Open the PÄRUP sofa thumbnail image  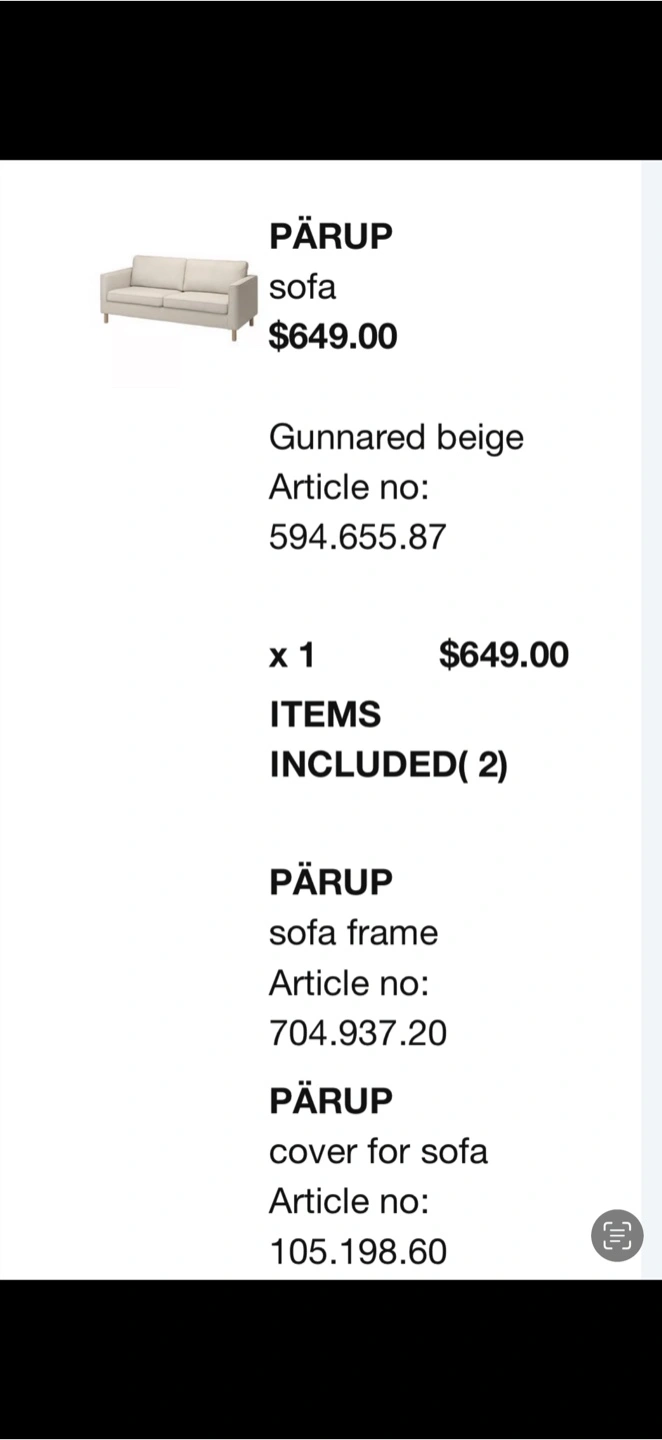pos(176,298)
